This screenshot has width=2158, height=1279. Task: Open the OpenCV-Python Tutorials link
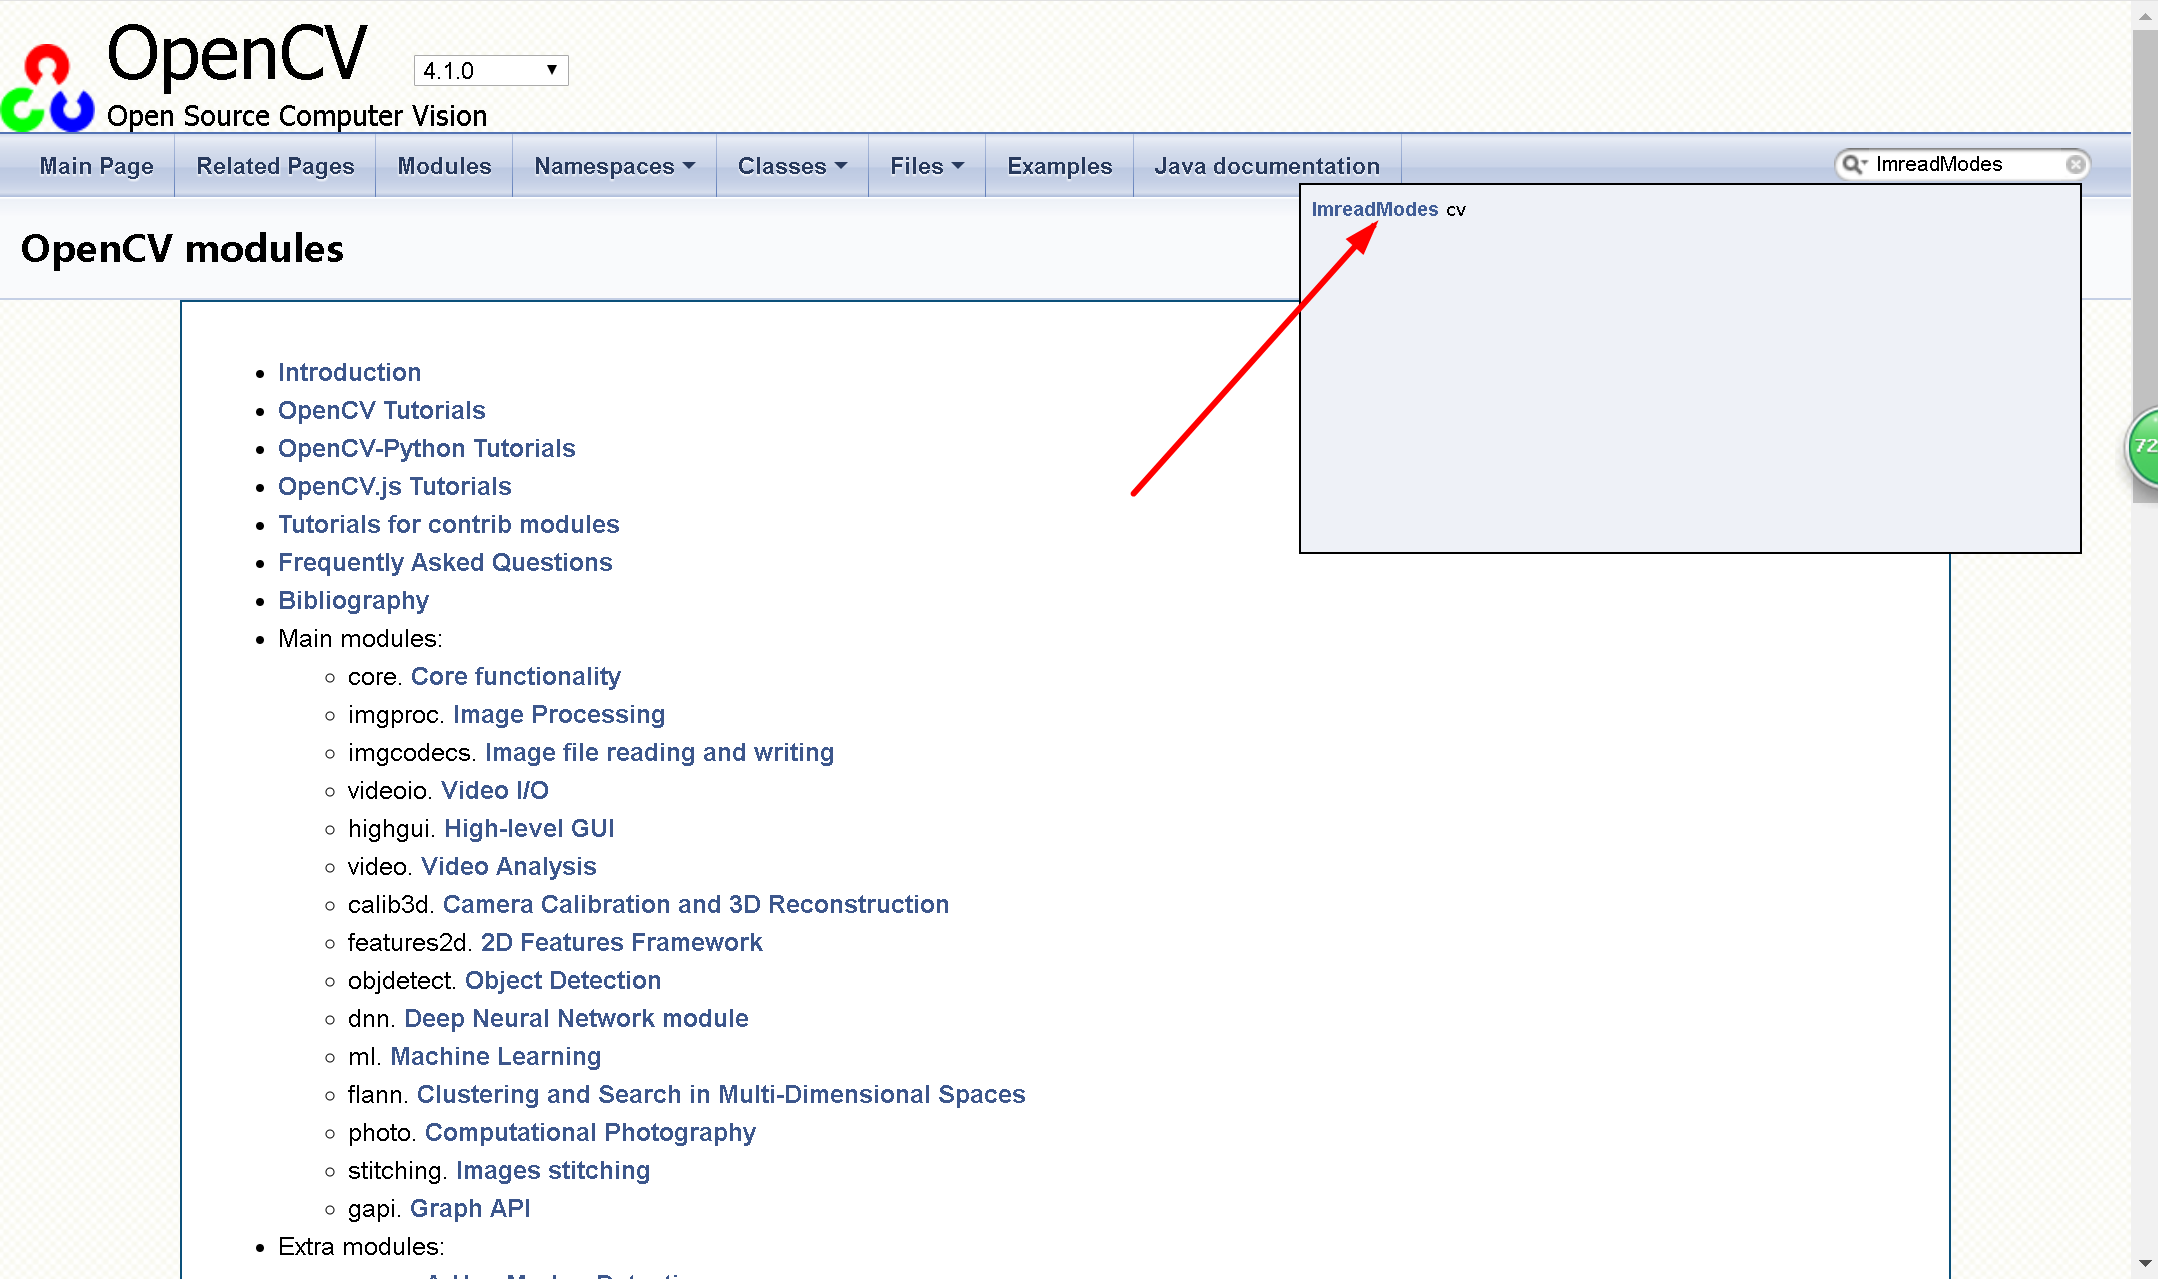(426, 448)
